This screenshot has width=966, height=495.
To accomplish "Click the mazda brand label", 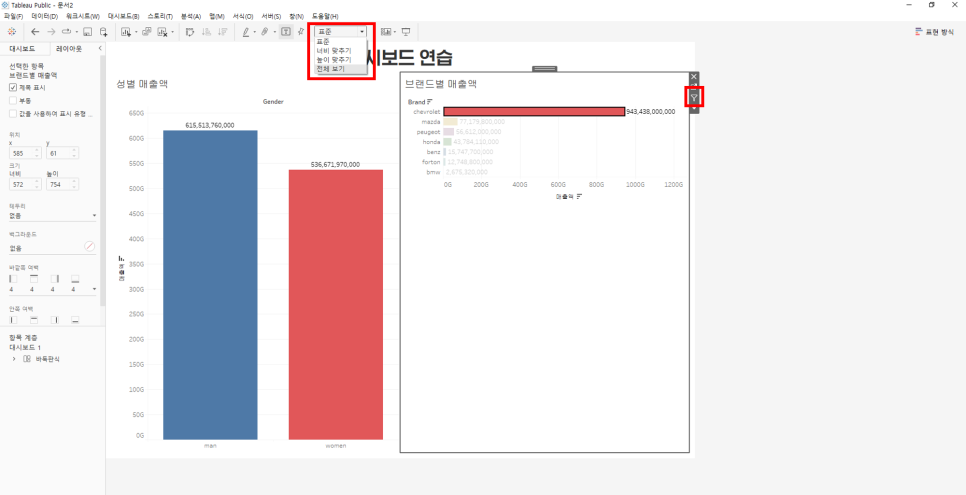I will pyautogui.click(x=431, y=121).
